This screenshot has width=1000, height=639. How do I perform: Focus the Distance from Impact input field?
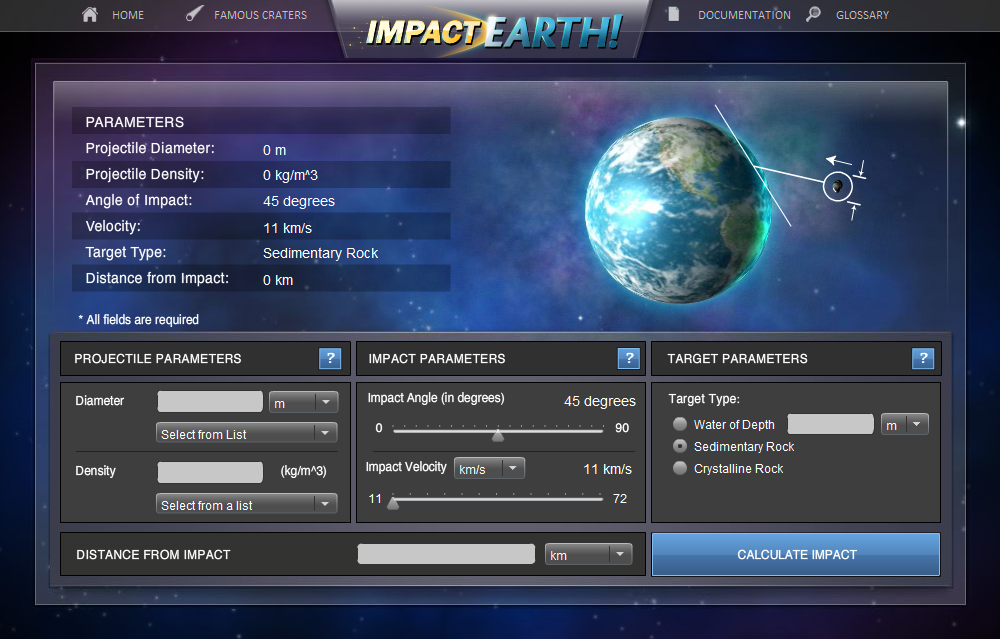pyautogui.click(x=446, y=554)
